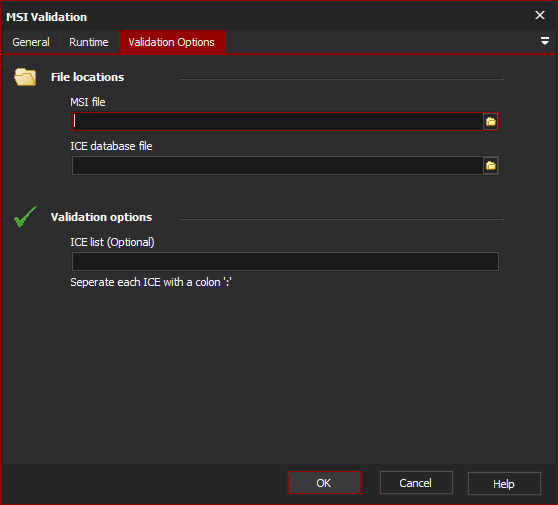Screen dimensions: 558x505
Task: Click the green Validation options checkmark
Action: 25,216
